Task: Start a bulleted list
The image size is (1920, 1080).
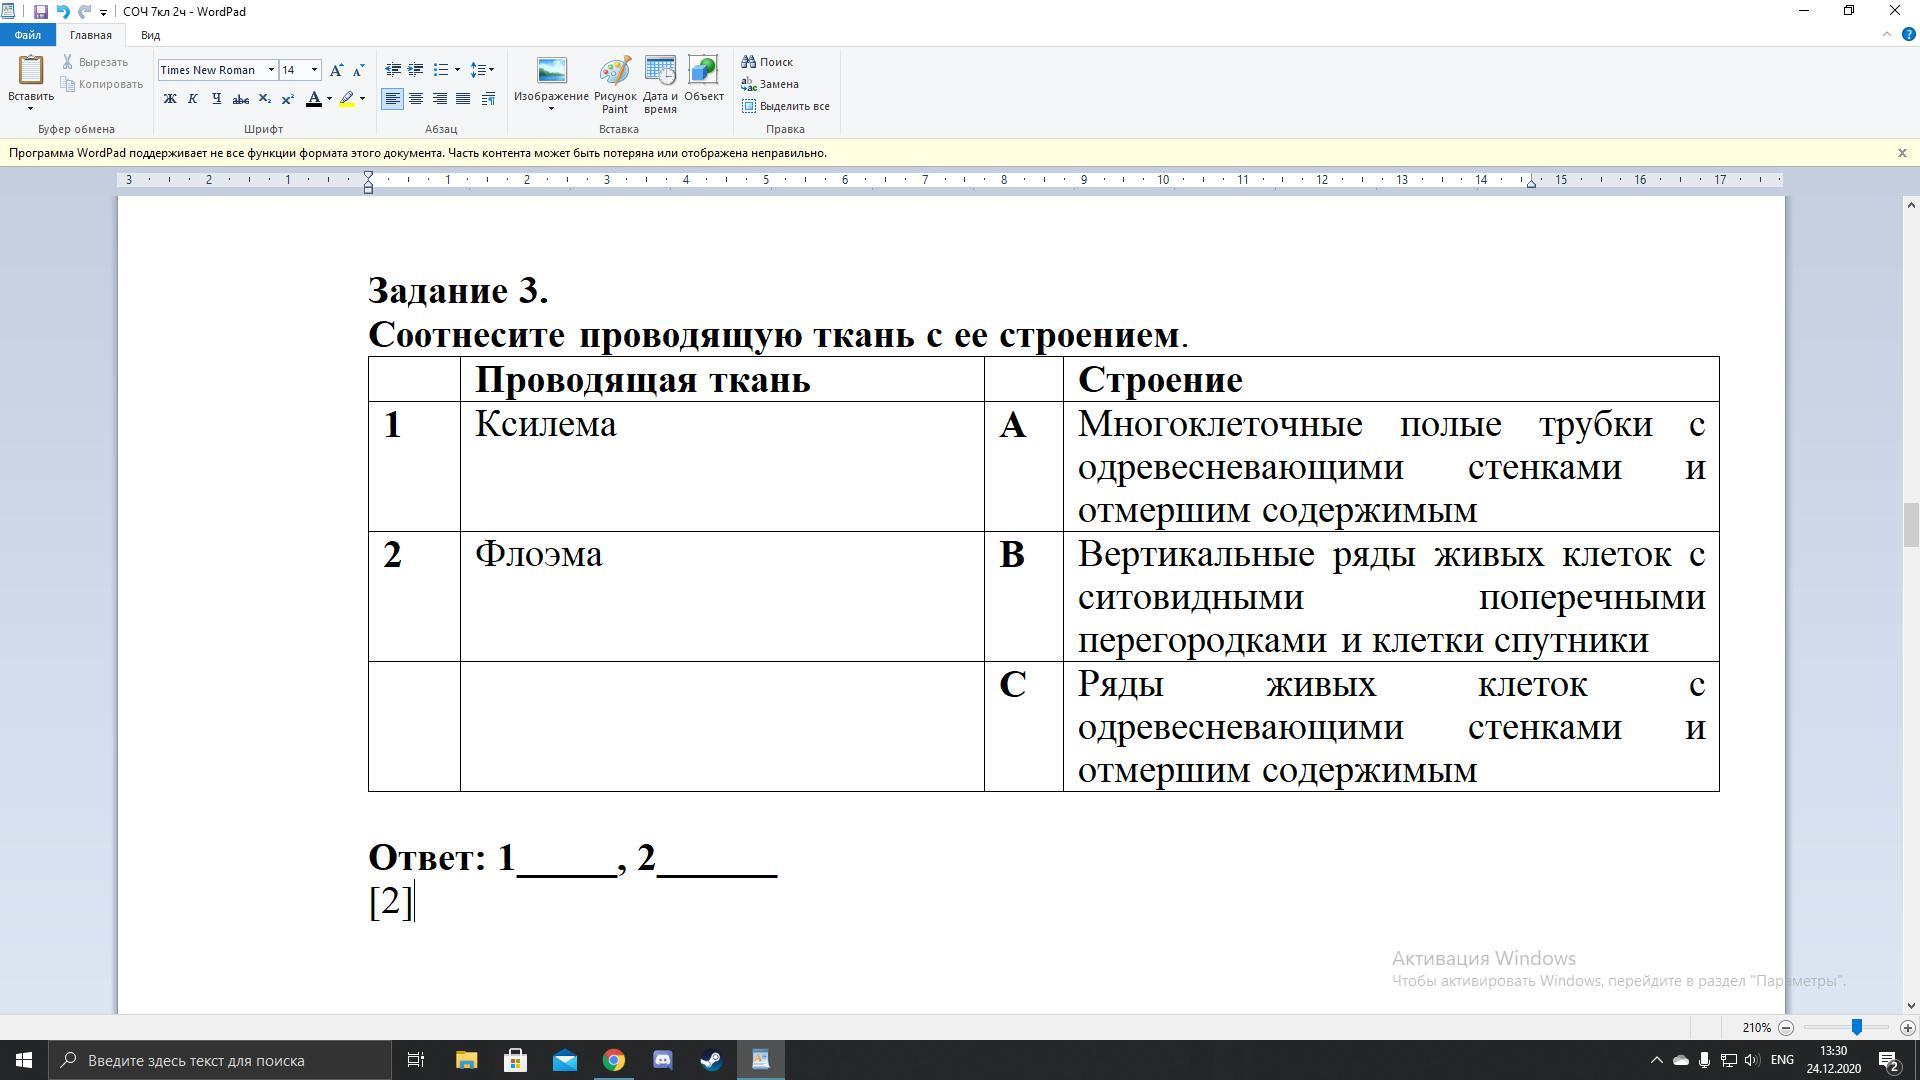Action: point(440,70)
